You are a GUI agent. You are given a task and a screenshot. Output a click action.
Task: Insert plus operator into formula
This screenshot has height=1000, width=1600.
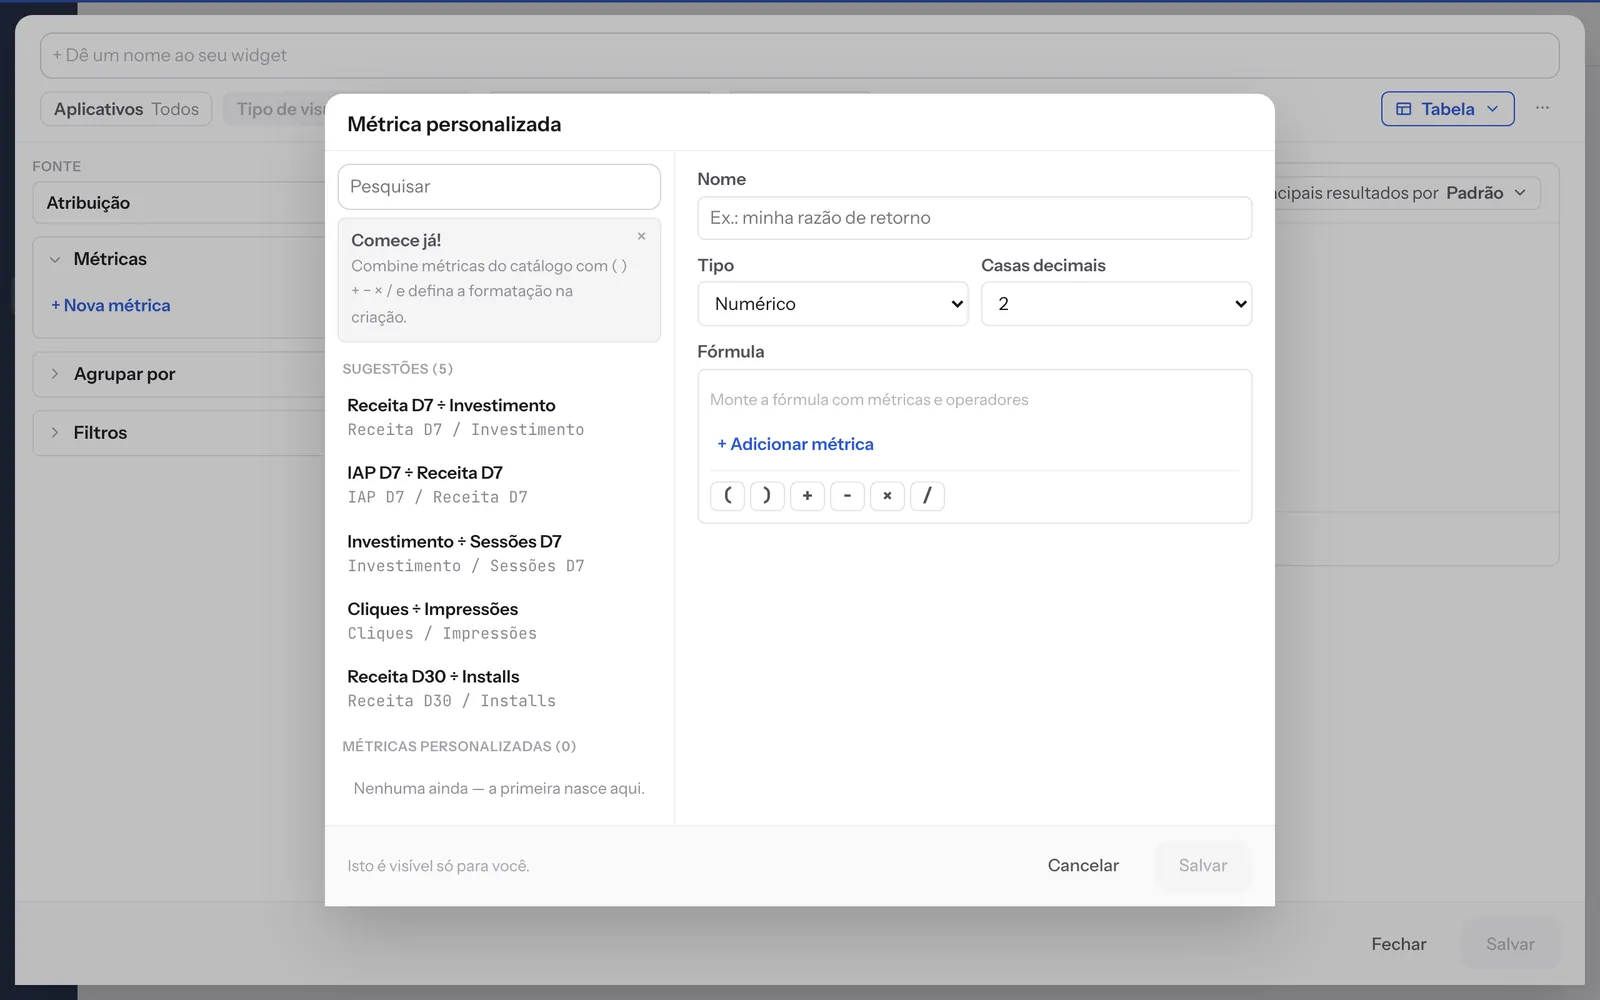[x=807, y=495]
